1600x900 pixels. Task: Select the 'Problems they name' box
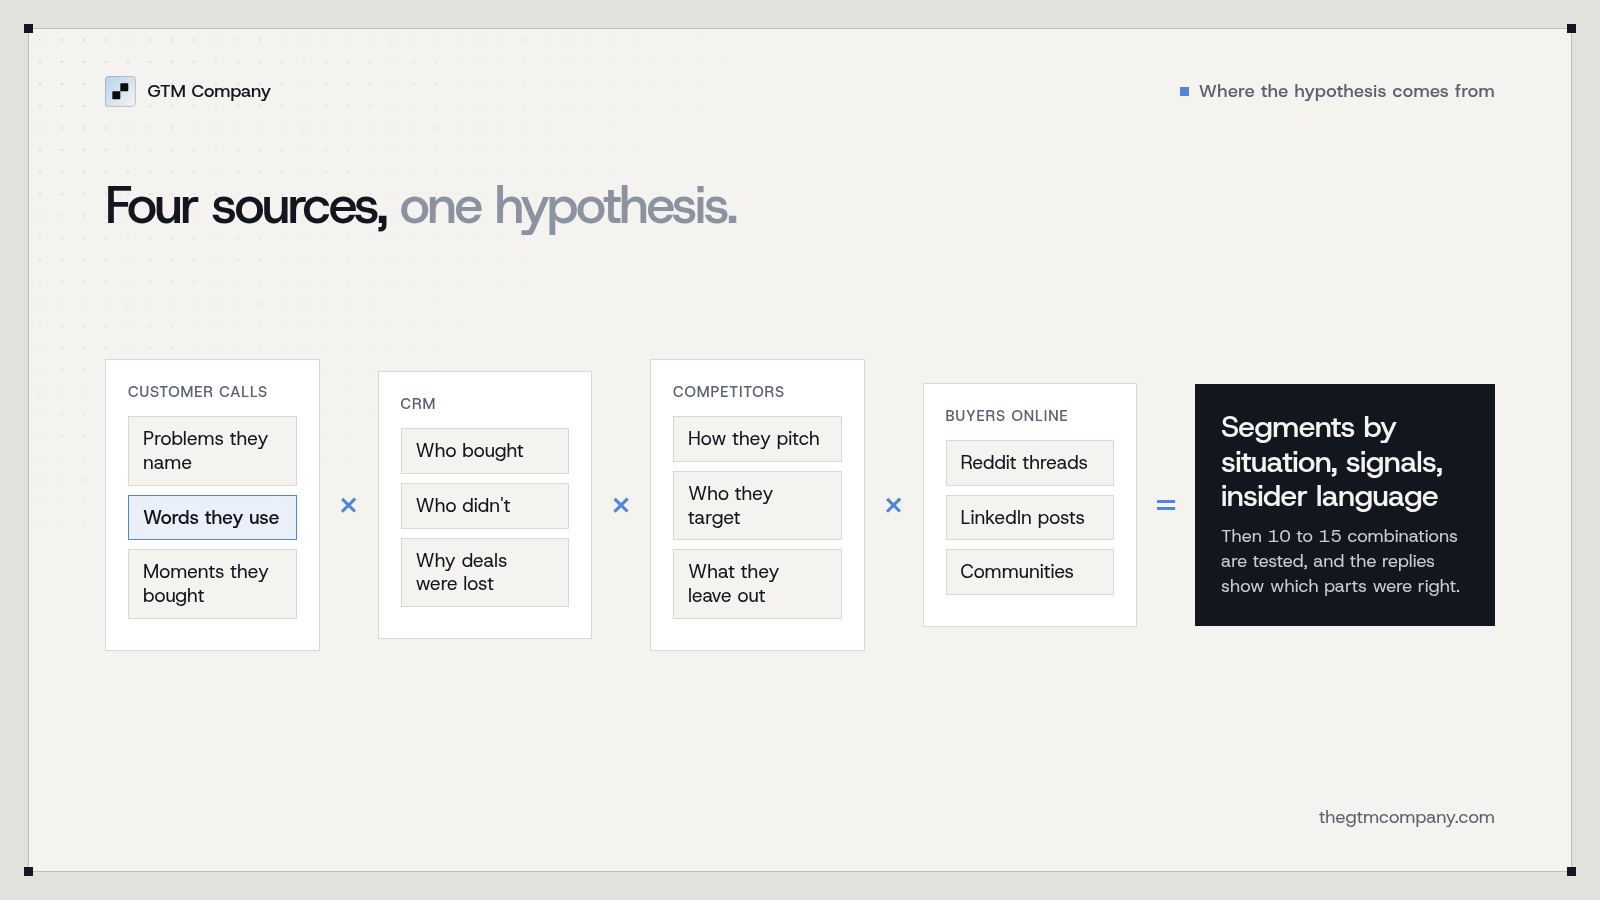pyautogui.click(x=212, y=451)
